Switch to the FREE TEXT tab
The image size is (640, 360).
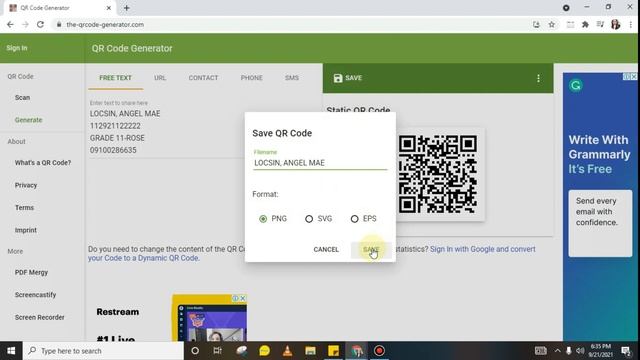(x=116, y=78)
